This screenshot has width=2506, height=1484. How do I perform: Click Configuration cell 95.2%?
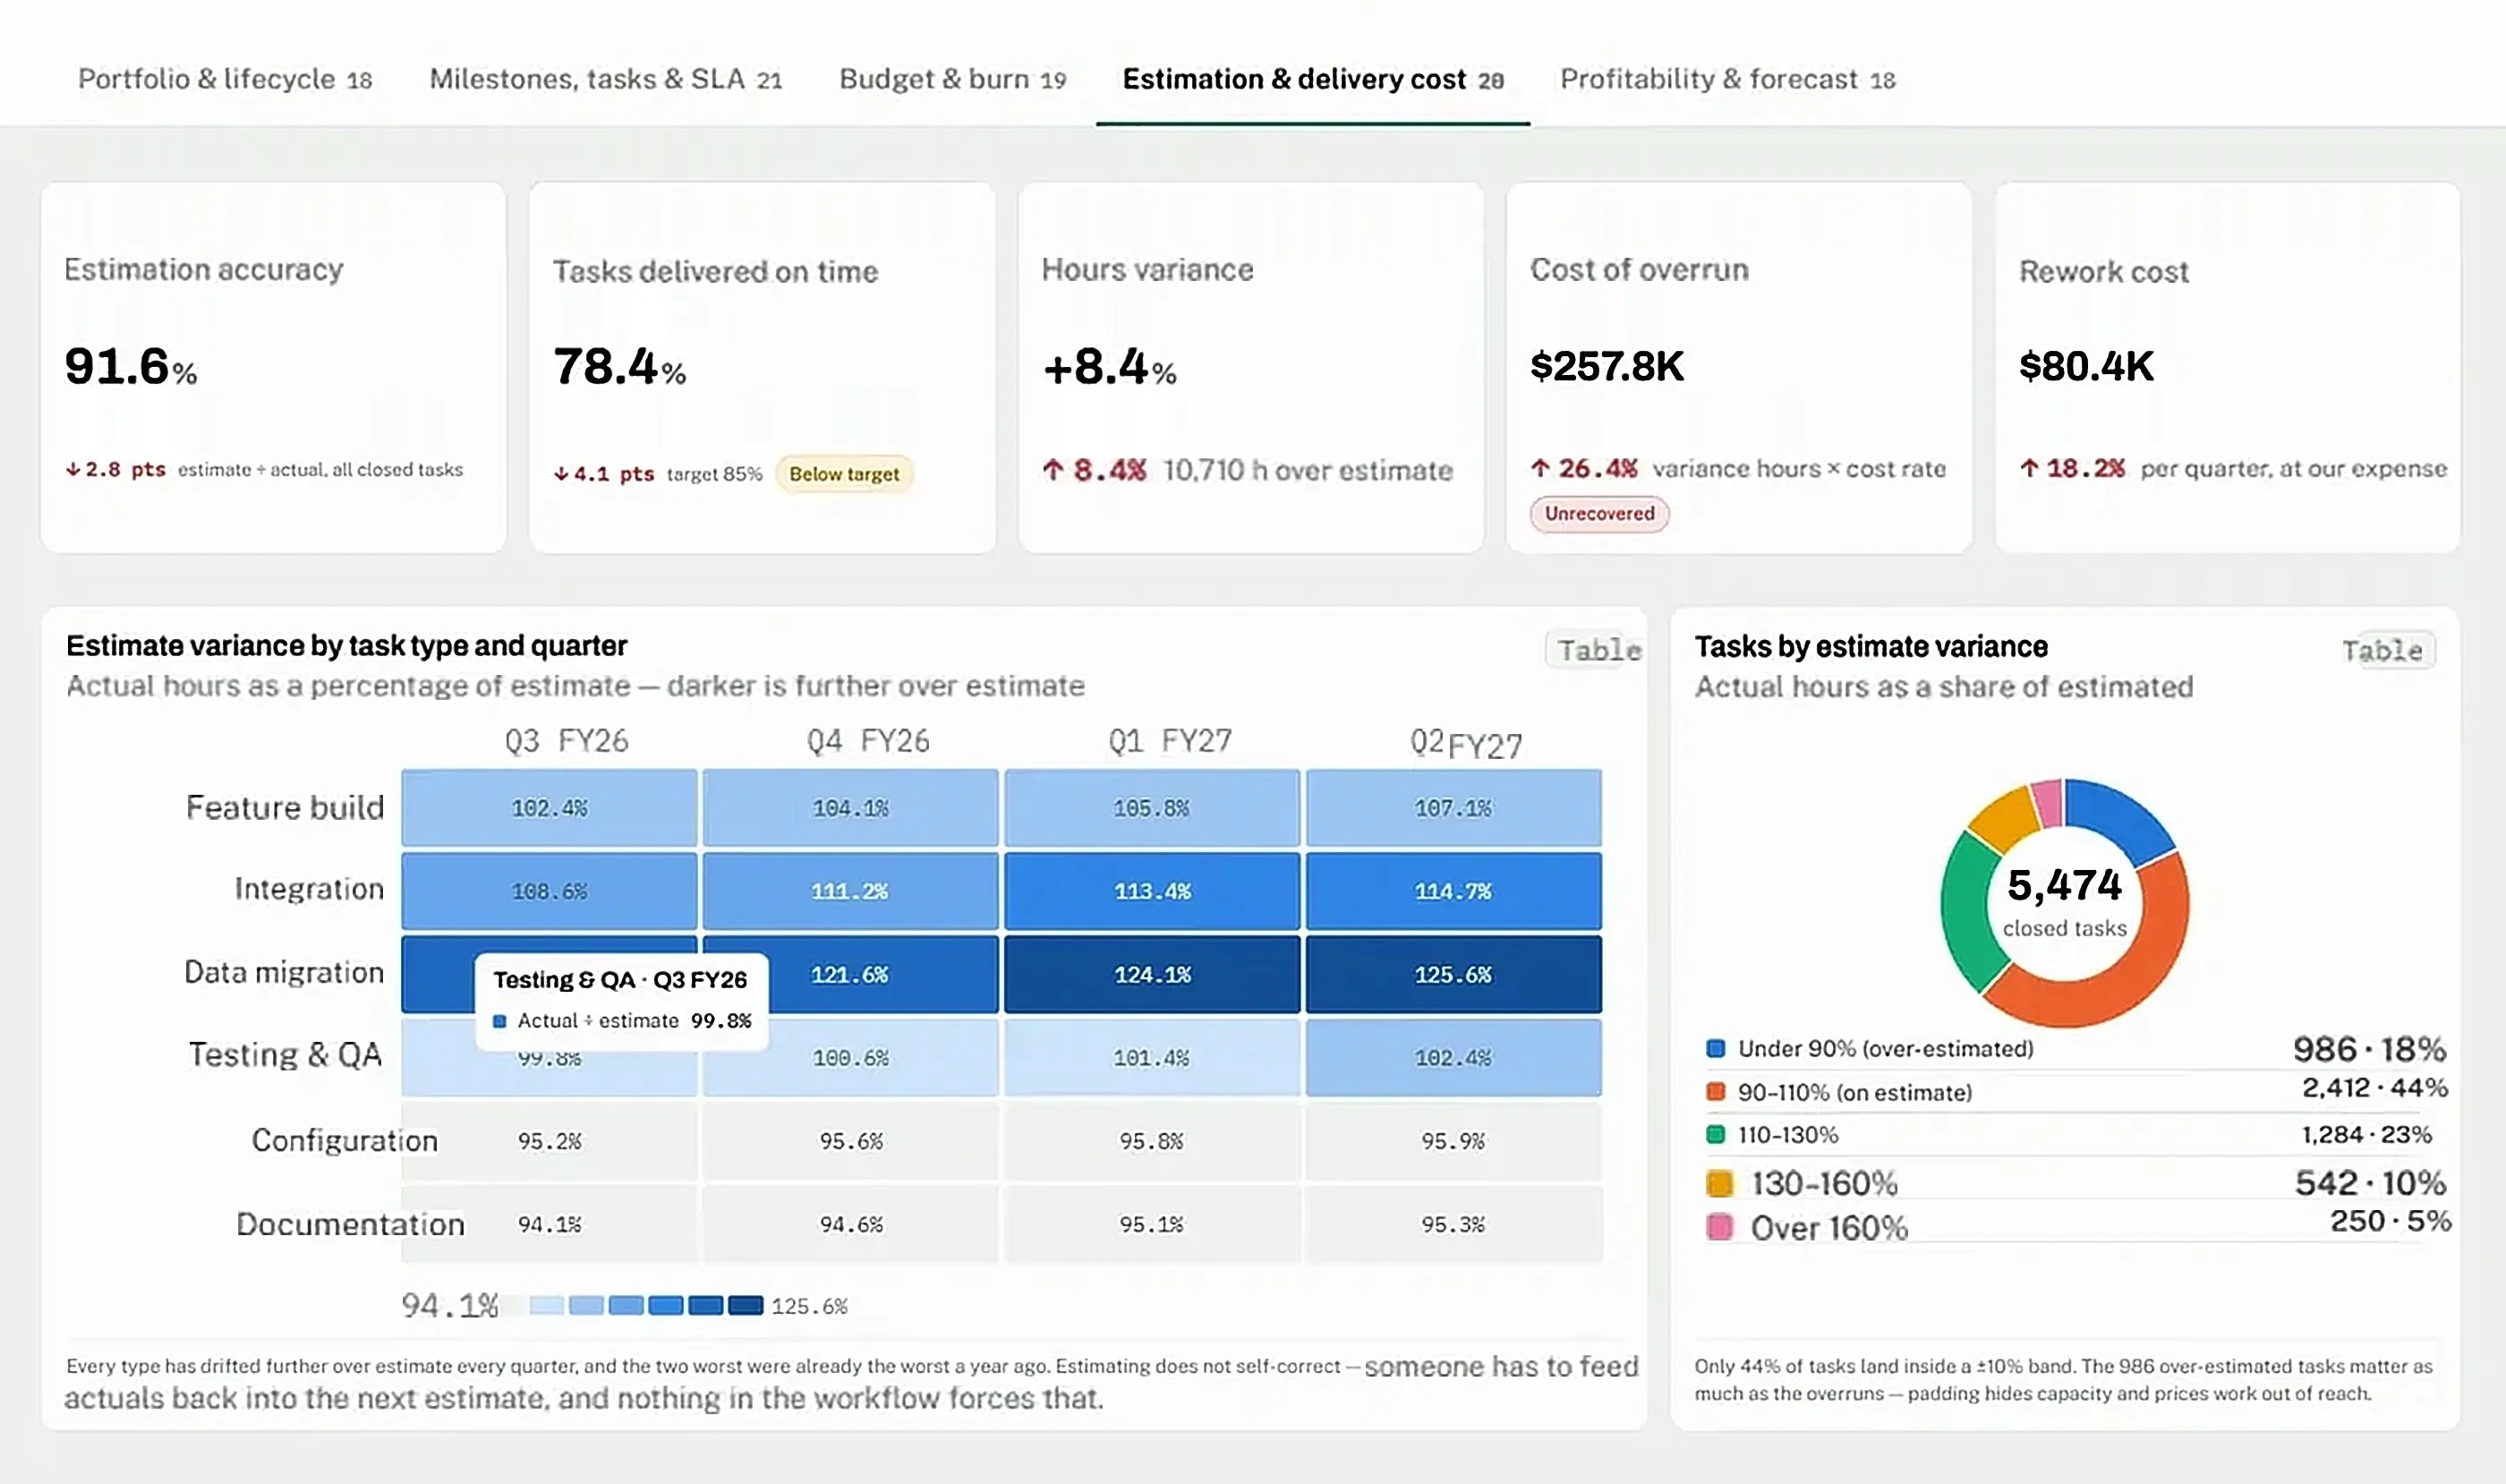(549, 1141)
